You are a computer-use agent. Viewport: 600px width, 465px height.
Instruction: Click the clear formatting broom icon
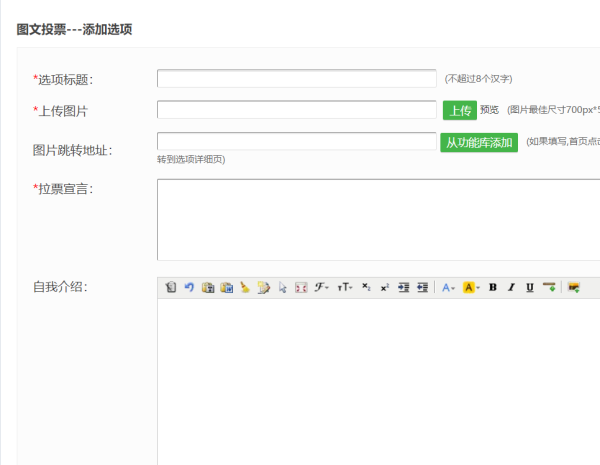point(245,287)
